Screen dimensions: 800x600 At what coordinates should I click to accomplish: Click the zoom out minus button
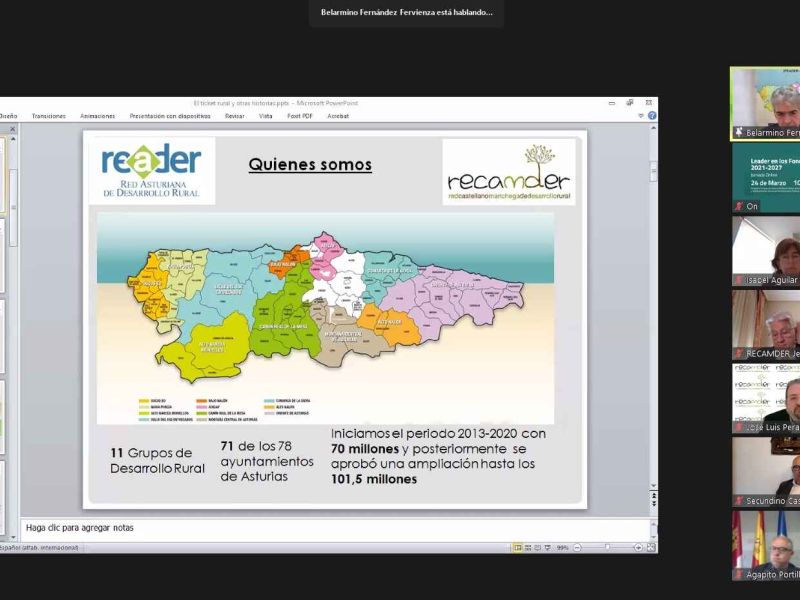point(577,547)
